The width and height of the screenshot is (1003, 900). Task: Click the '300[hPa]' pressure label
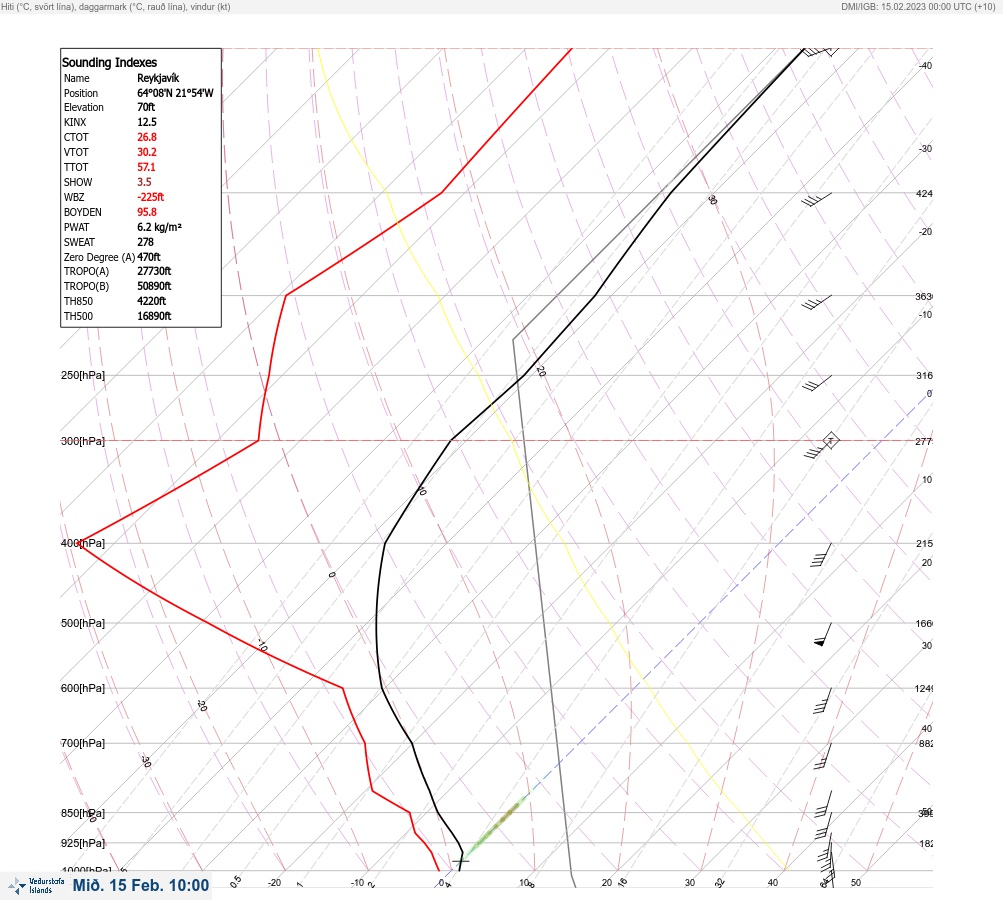[x=83, y=441]
